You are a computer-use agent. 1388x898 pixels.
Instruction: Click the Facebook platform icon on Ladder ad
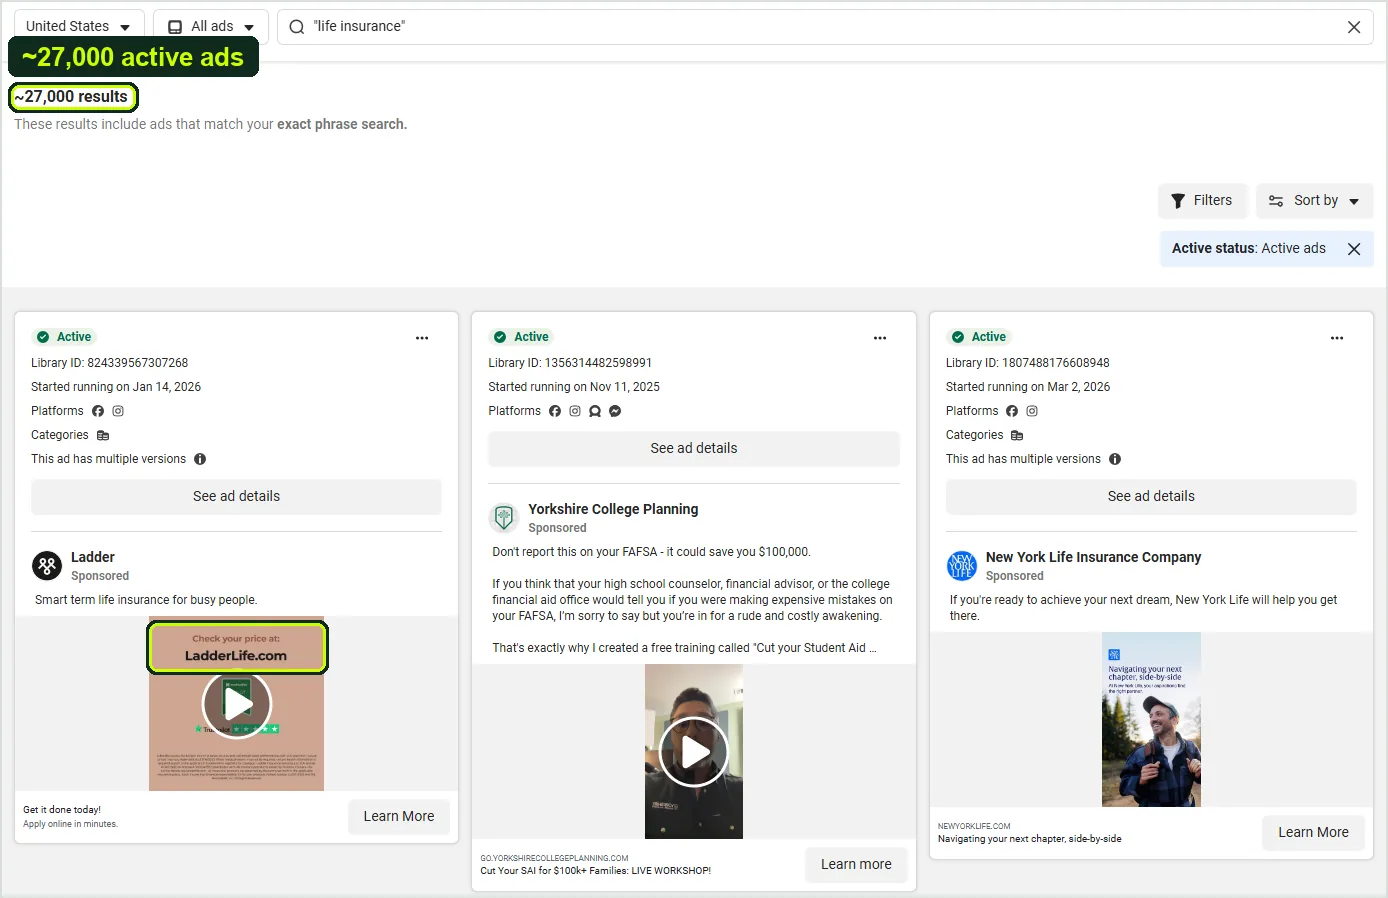pyautogui.click(x=98, y=411)
